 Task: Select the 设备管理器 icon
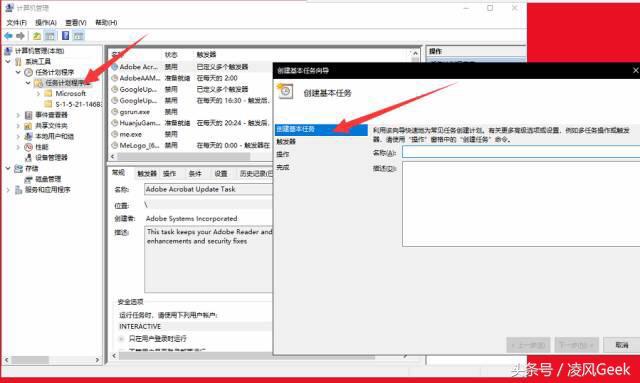point(28,157)
